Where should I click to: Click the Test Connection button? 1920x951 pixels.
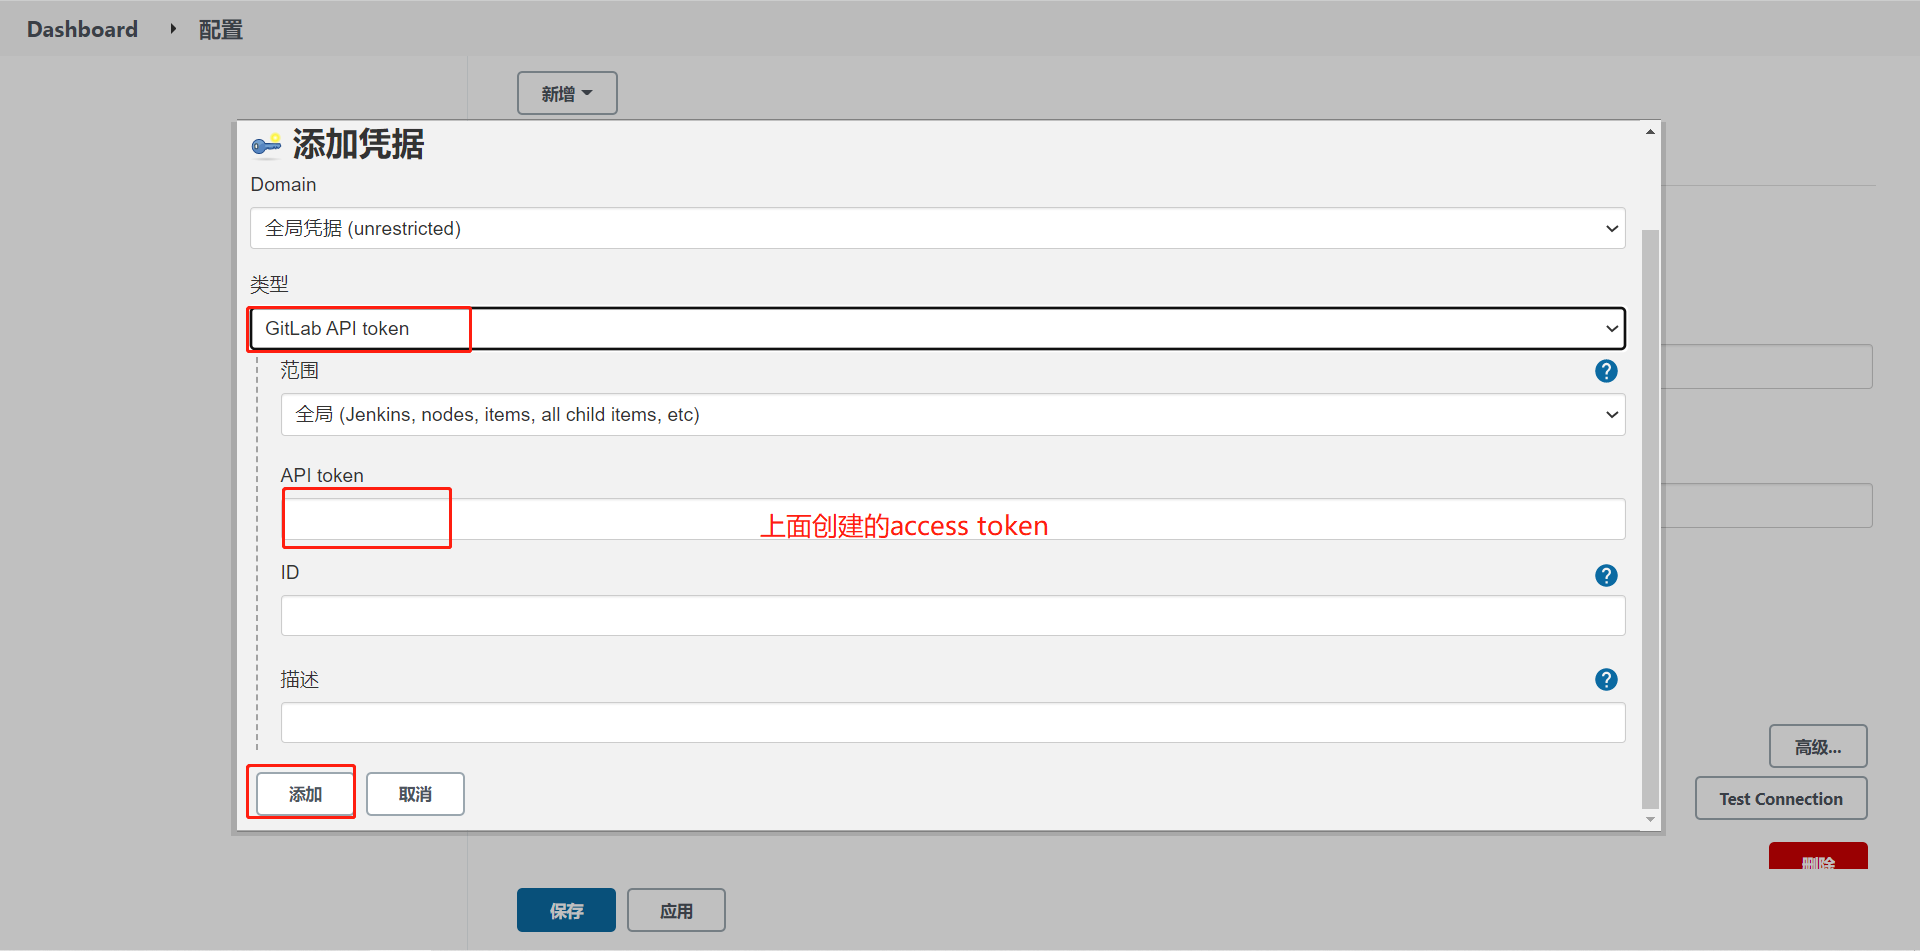(x=1781, y=798)
